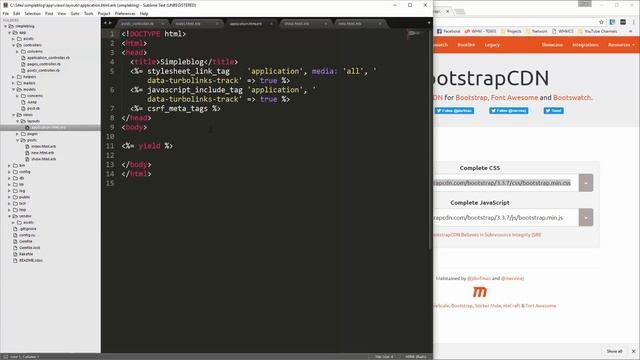Image resolution: width=640 pixels, height=360 pixels.
Task: Switch to the posts_controller.rb editor tab
Action: point(141,24)
